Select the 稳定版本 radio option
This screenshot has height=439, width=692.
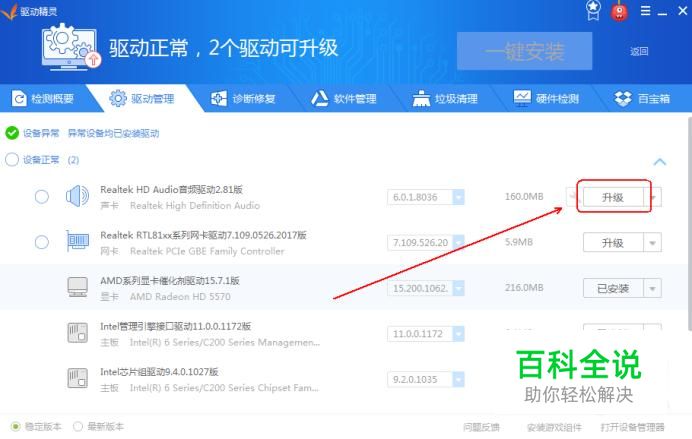click(x=16, y=426)
